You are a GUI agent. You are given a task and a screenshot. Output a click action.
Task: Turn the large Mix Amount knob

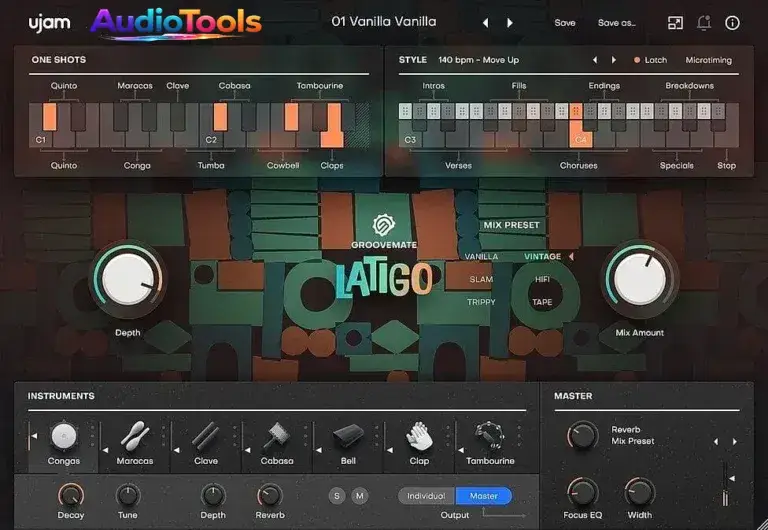point(640,279)
